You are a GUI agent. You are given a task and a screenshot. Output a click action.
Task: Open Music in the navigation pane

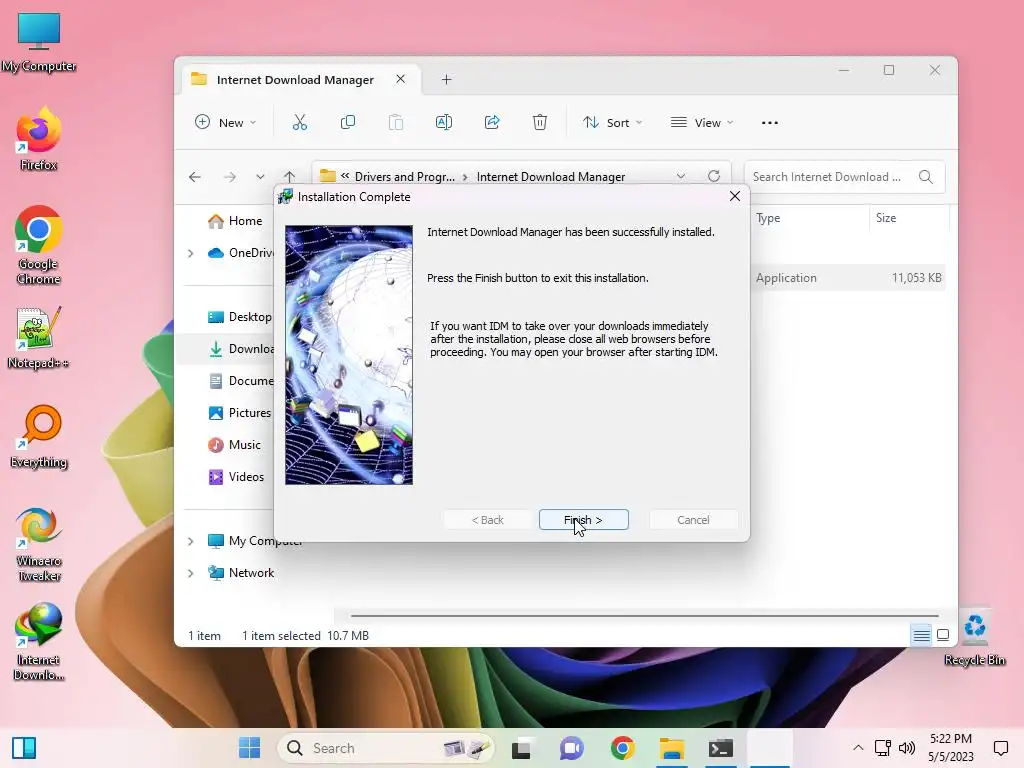pyautogui.click(x=234, y=445)
